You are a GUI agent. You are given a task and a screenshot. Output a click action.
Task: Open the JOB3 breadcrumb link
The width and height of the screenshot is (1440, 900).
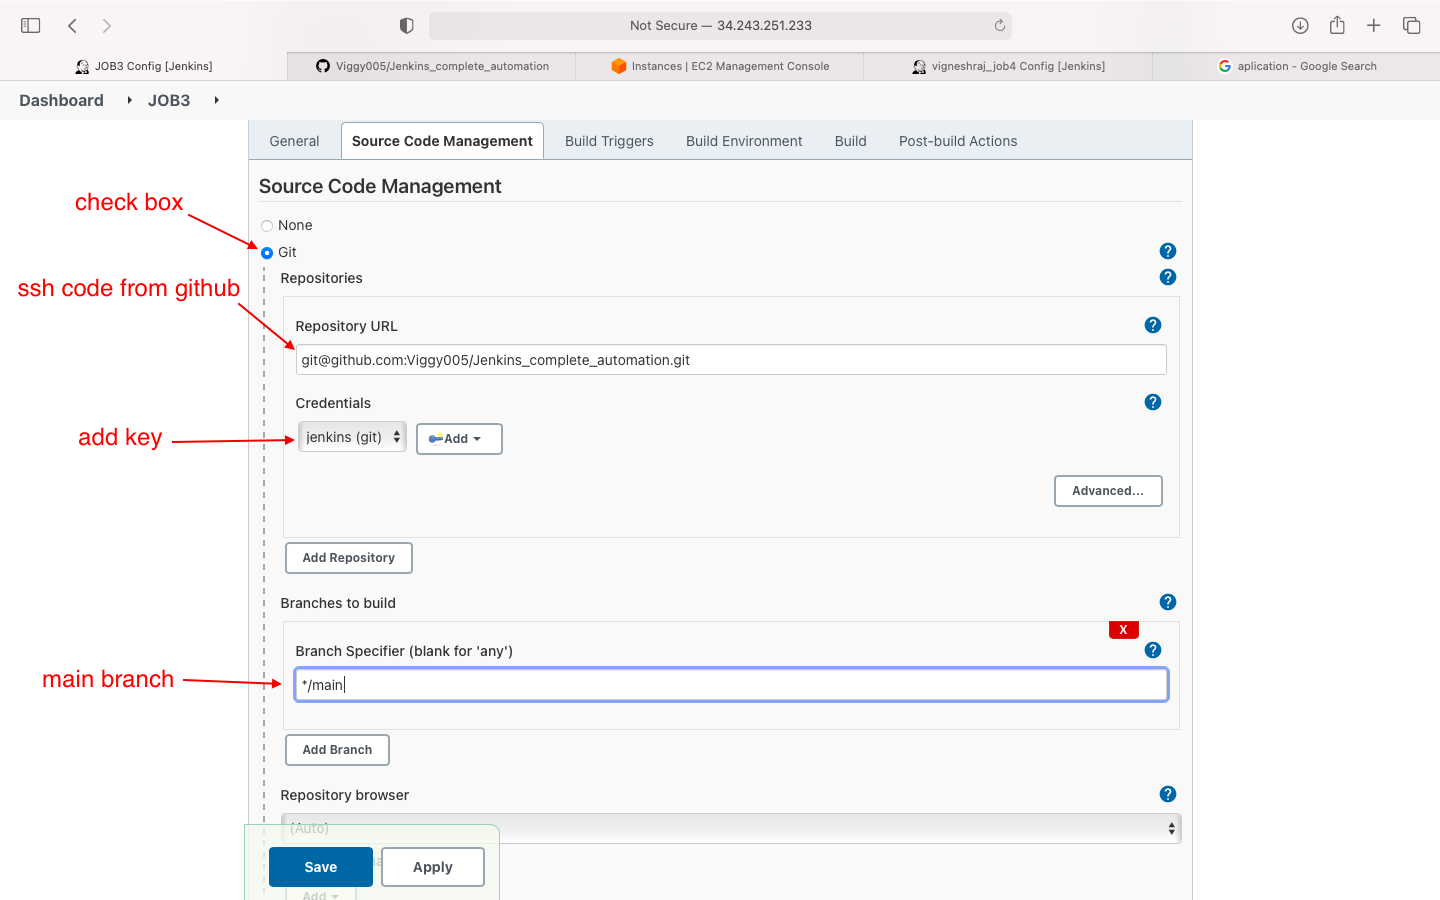169,100
